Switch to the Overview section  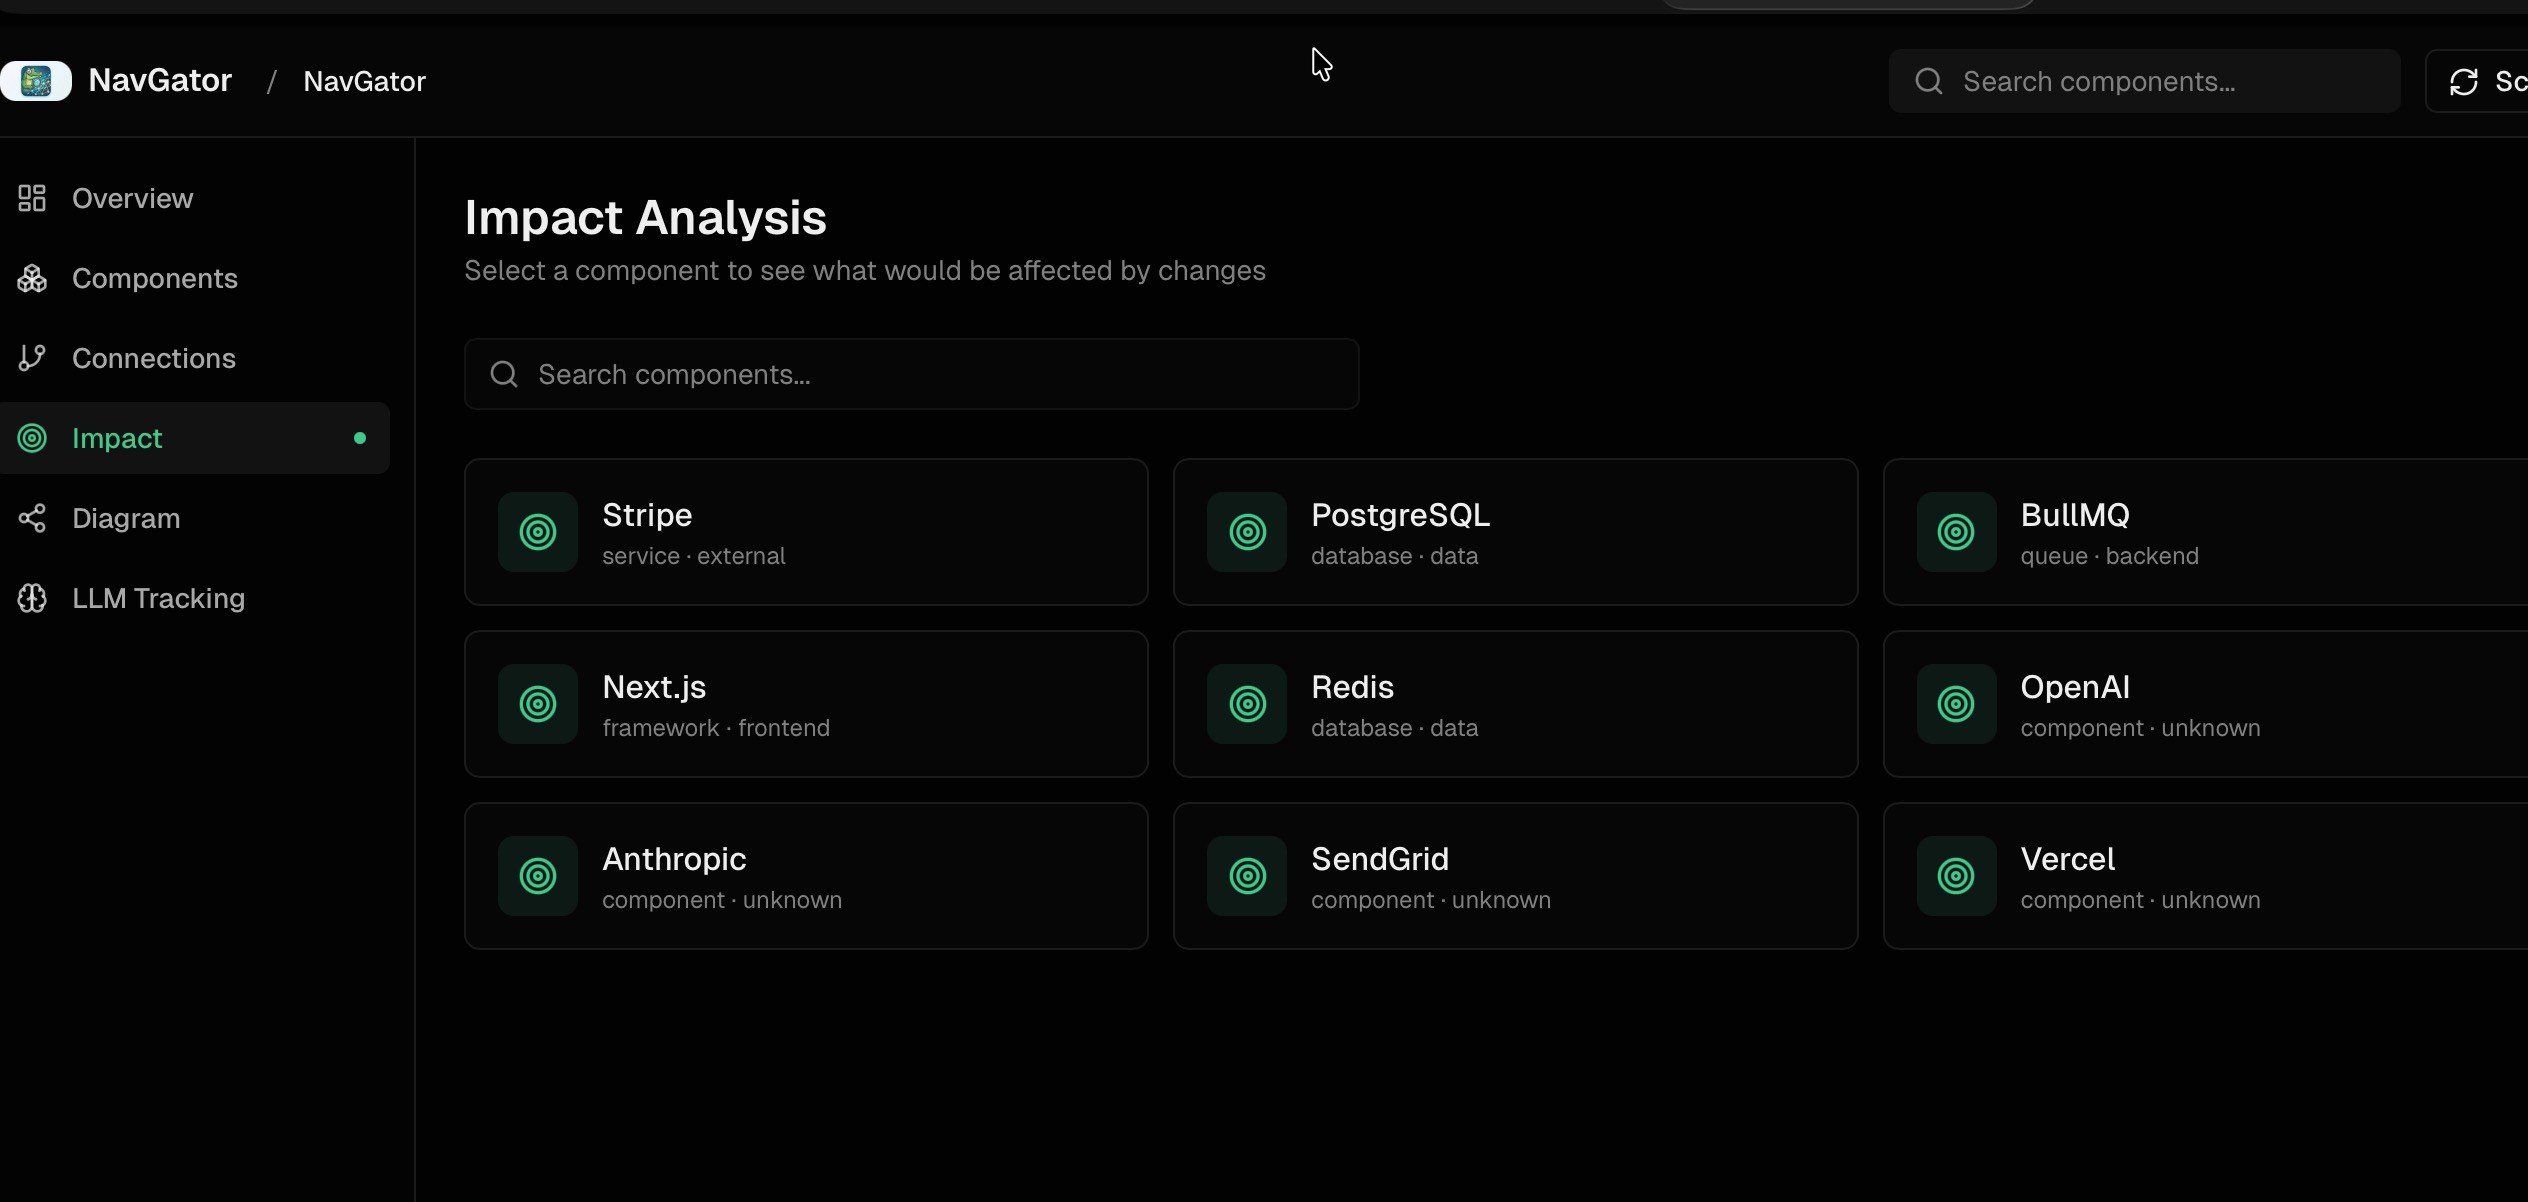[x=132, y=197]
